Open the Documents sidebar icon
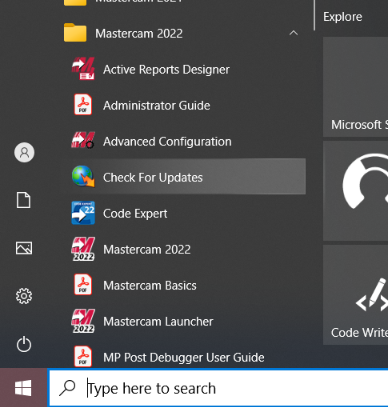388x407 pixels. point(24,200)
